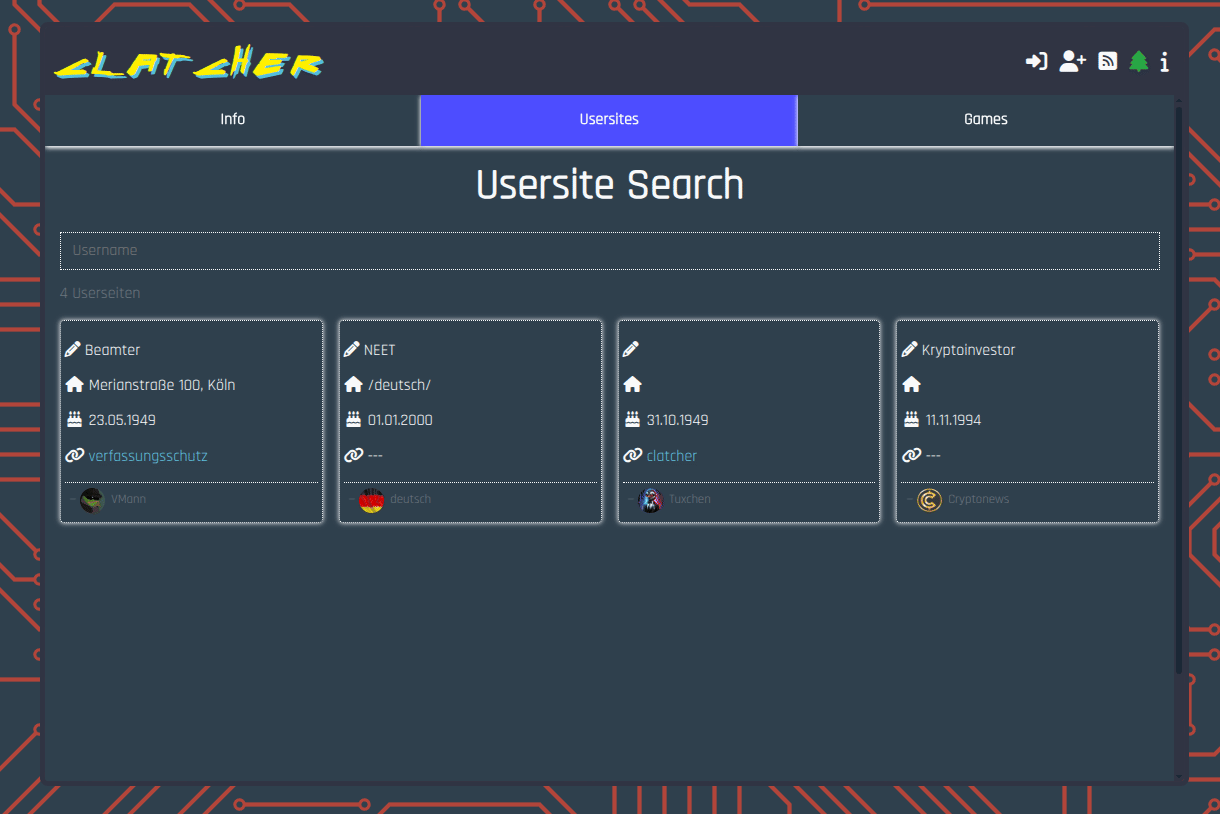Click house icon beside Merianstraße 100, Köln
Viewport: 1220px width, 814px height.
pos(74,384)
